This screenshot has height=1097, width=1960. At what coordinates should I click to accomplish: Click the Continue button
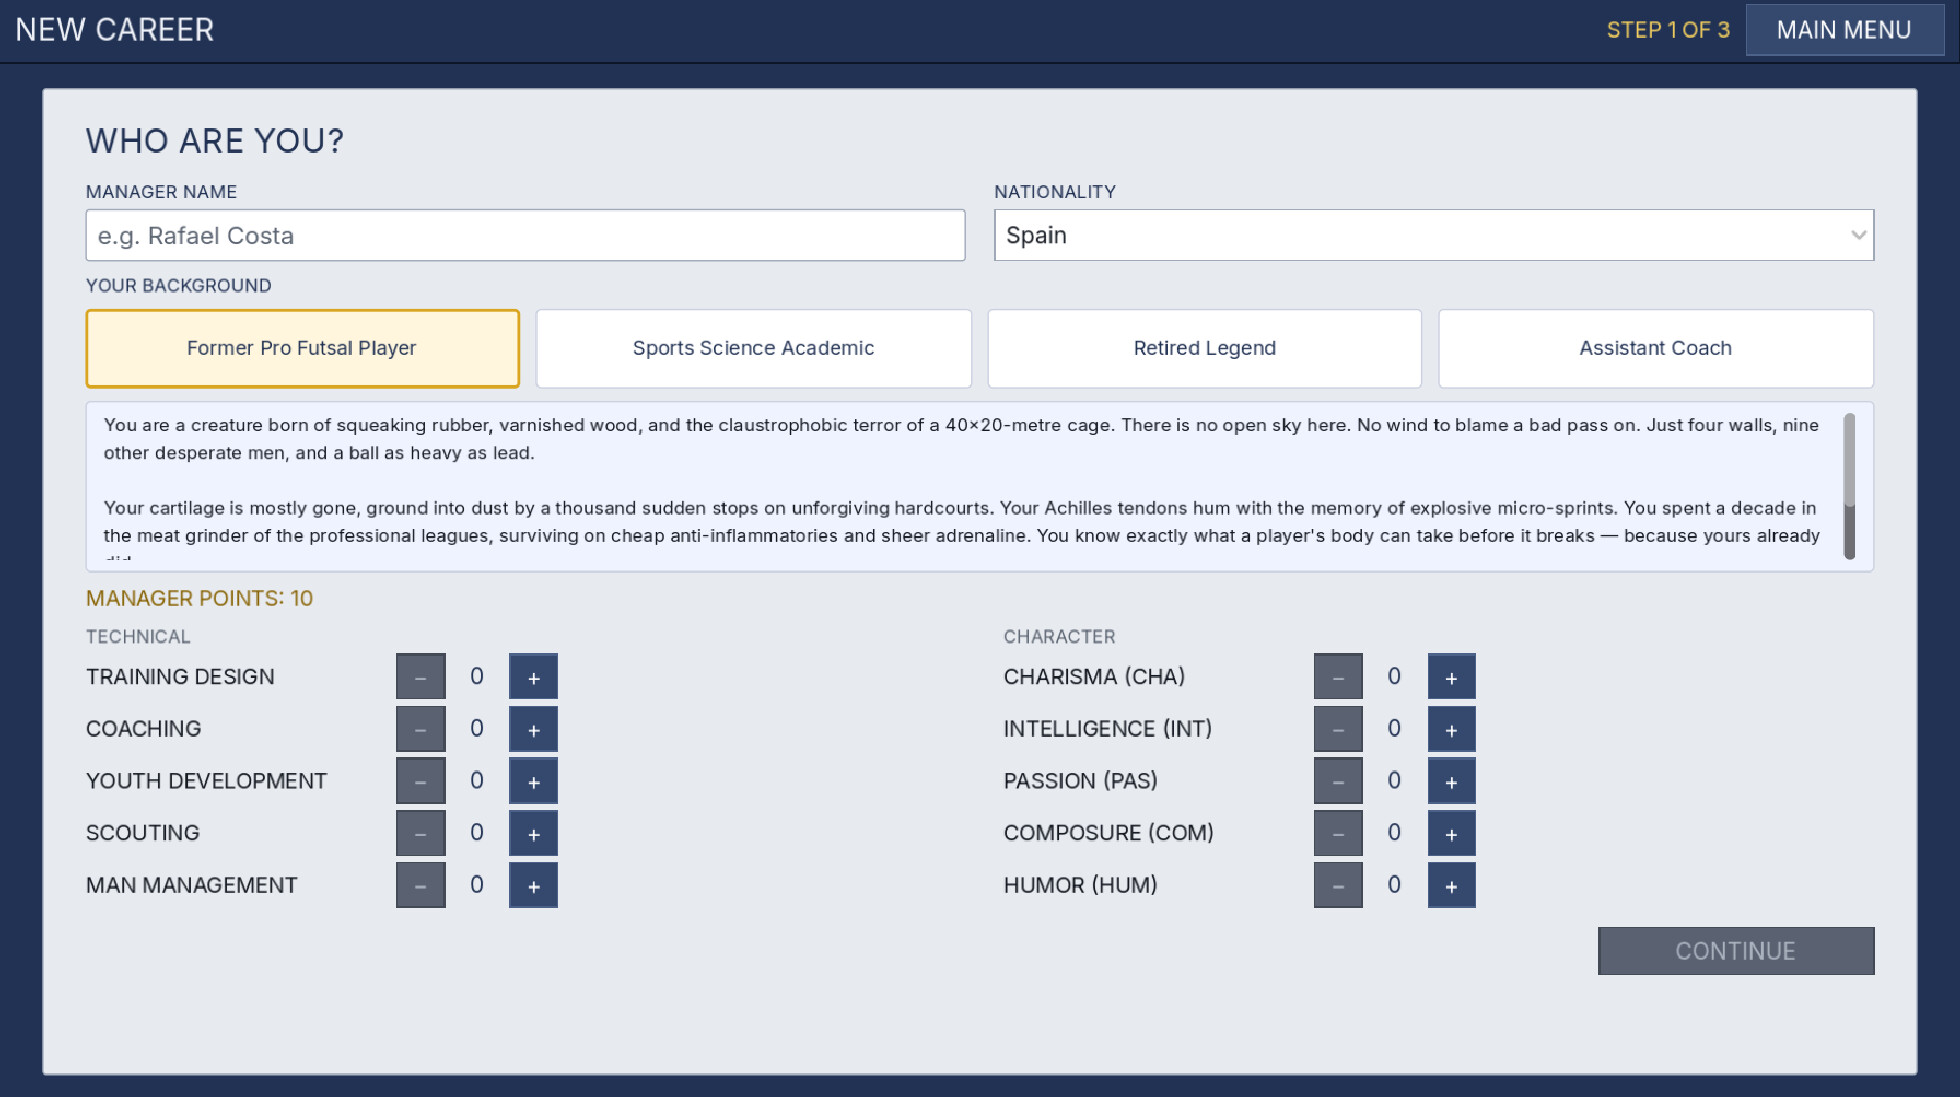(x=1735, y=951)
